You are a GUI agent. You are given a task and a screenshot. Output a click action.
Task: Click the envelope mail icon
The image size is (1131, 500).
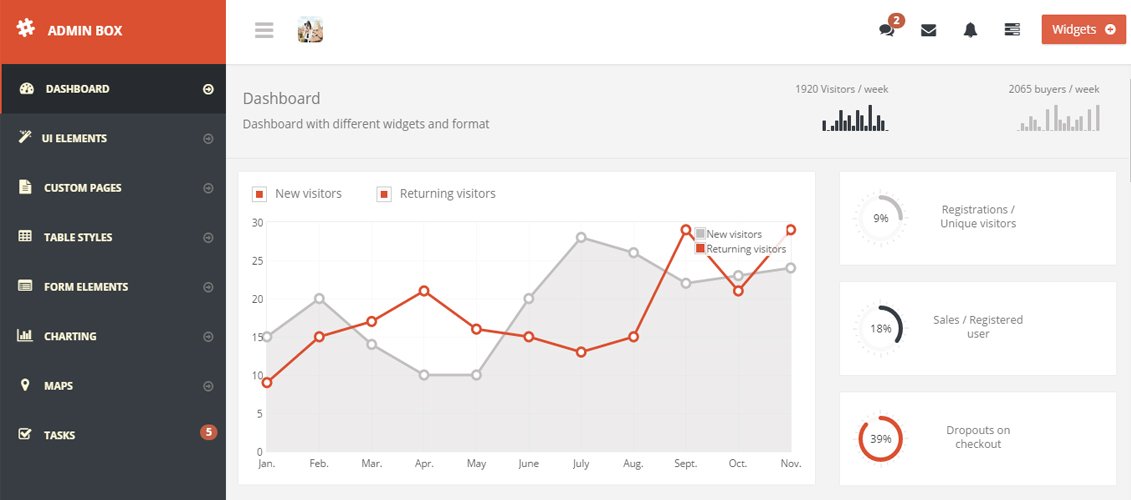[928, 30]
